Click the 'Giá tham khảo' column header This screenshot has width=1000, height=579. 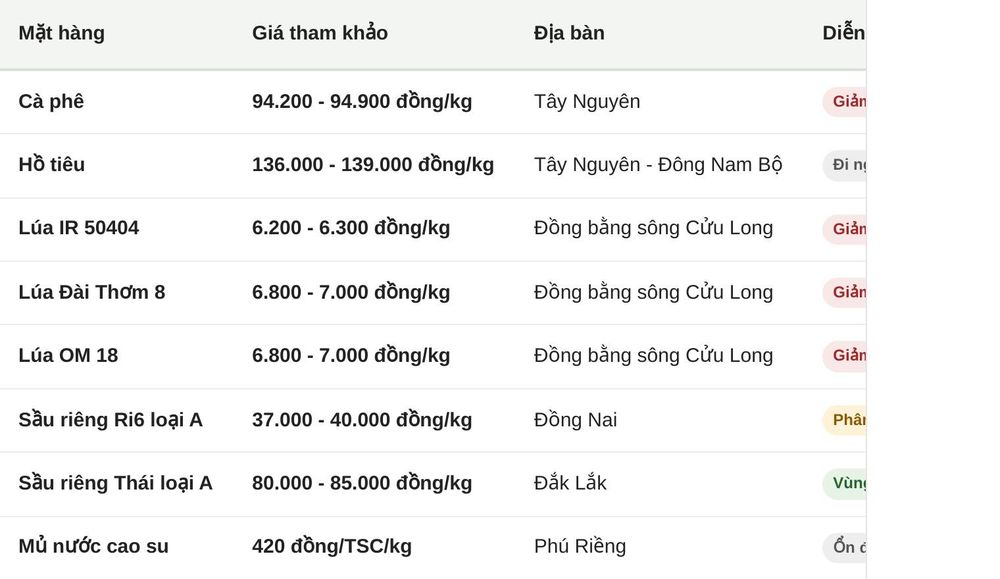coord(320,33)
